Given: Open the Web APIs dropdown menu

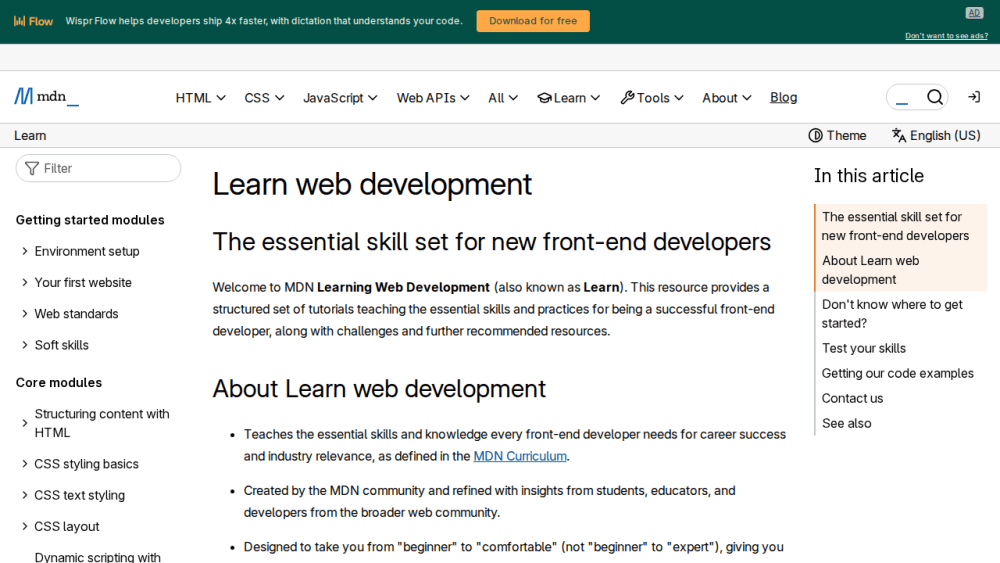Looking at the screenshot, I should (x=433, y=98).
